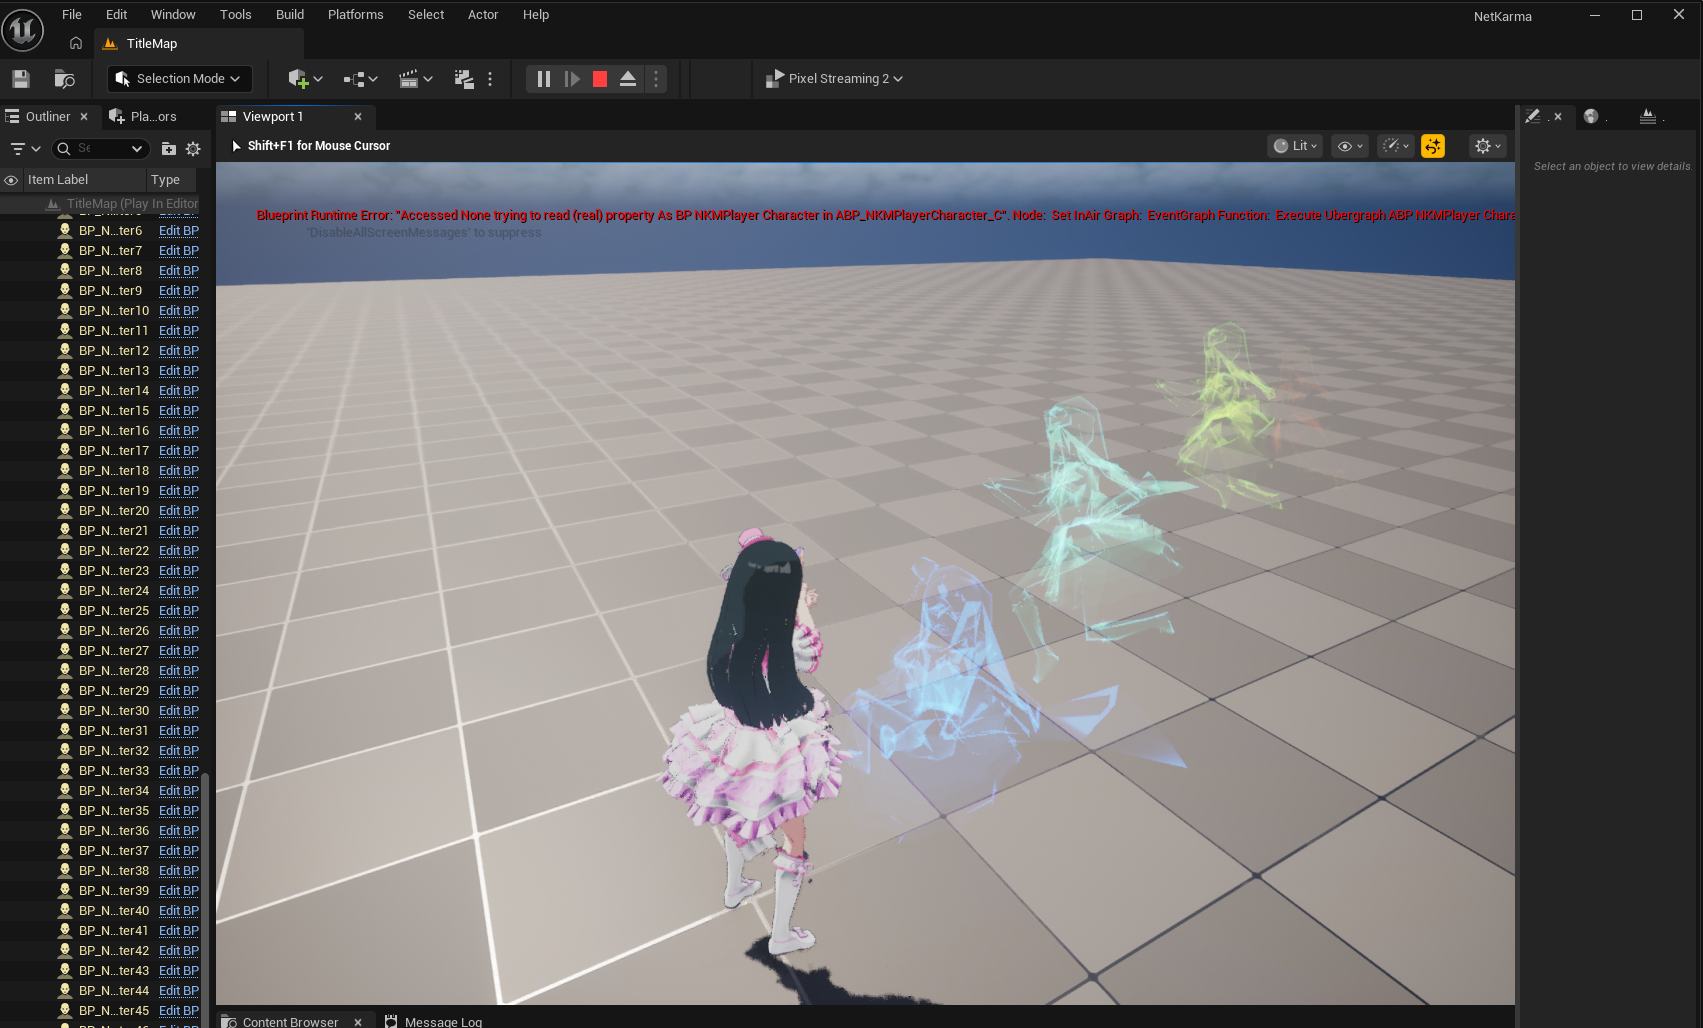1703x1028 pixels.
Task: Click the build/stacked squares toolbar icon
Action: 464,79
